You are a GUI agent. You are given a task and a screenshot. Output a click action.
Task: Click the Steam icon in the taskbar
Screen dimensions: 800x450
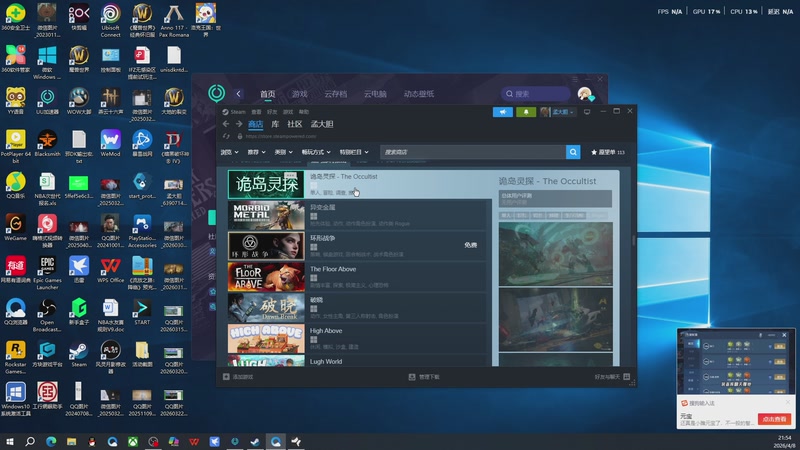point(255,441)
